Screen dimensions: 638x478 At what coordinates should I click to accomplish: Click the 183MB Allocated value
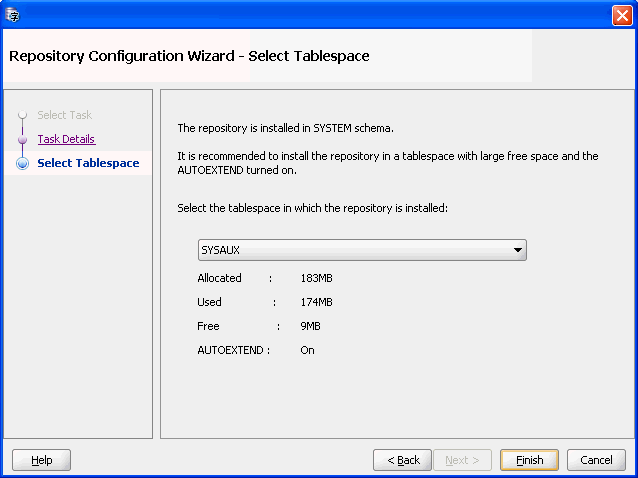(x=317, y=278)
